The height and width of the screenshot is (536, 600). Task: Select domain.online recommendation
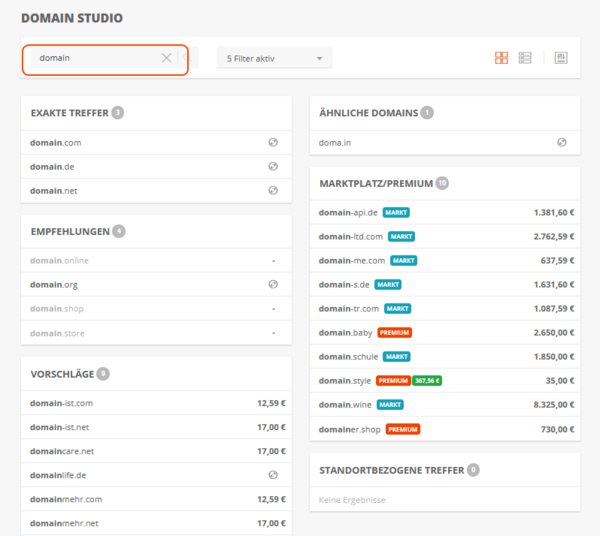156,261
